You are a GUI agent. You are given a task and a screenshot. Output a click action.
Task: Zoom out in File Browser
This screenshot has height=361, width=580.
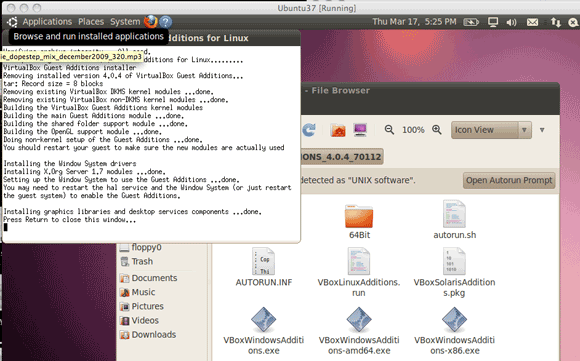click(x=389, y=130)
